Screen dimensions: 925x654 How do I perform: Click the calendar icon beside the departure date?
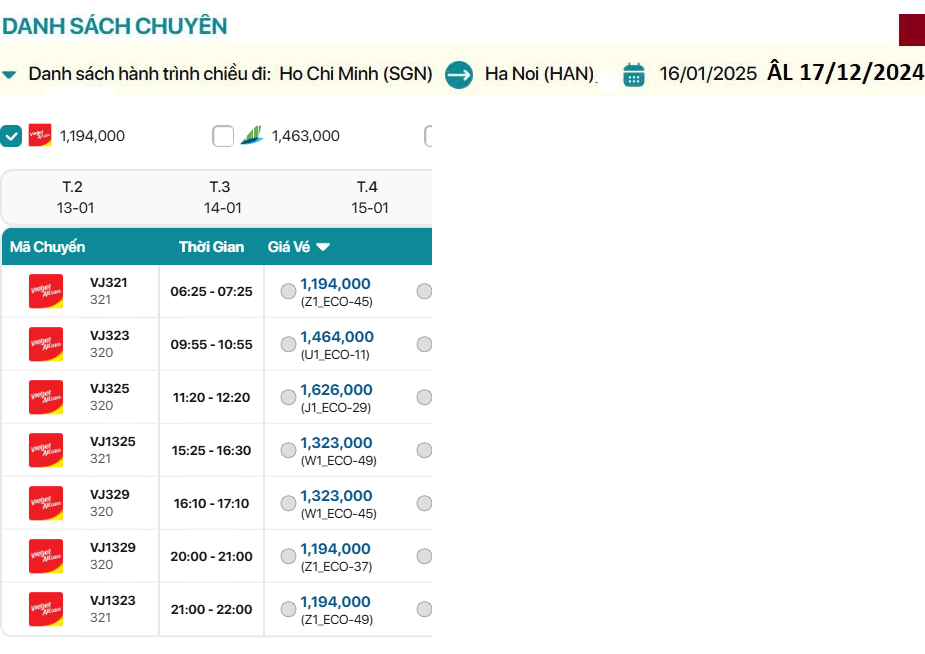click(x=634, y=74)
